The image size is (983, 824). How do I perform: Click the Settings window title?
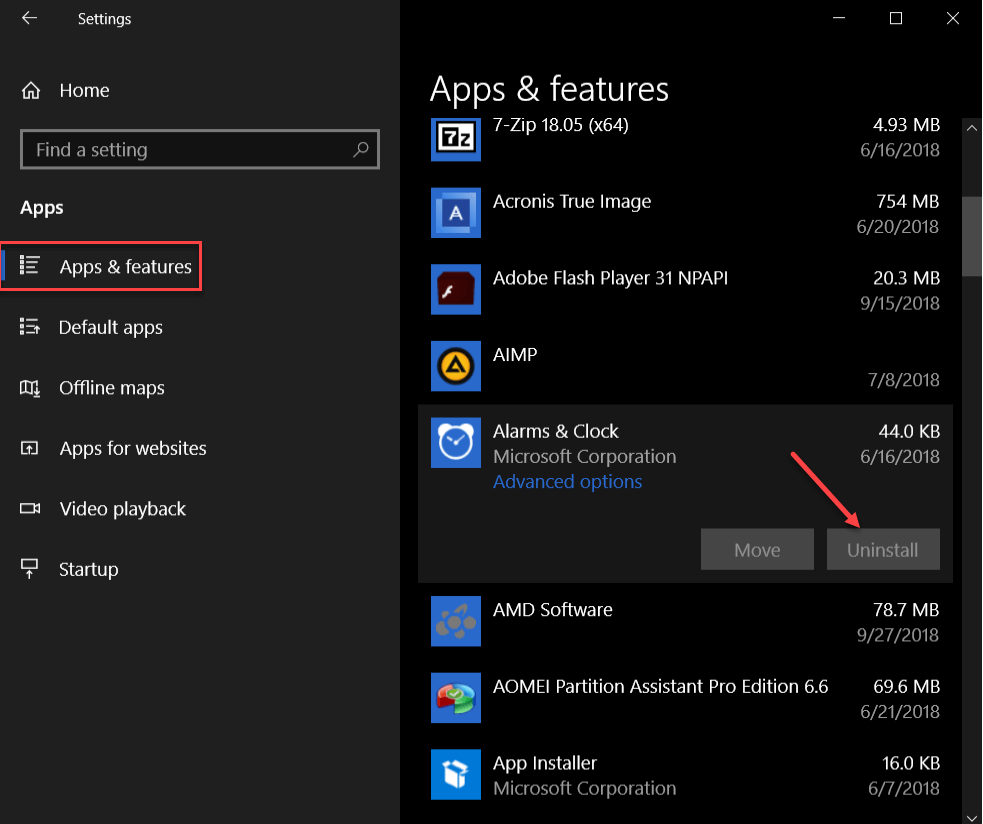pyautogui.click(x=105, y=19)
